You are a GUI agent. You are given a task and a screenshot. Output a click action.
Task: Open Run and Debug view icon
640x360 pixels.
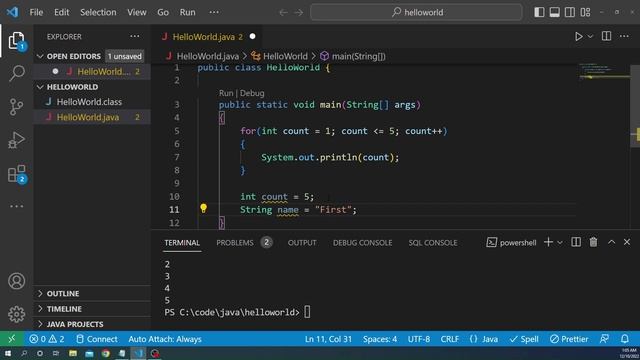tap(16, 140)
